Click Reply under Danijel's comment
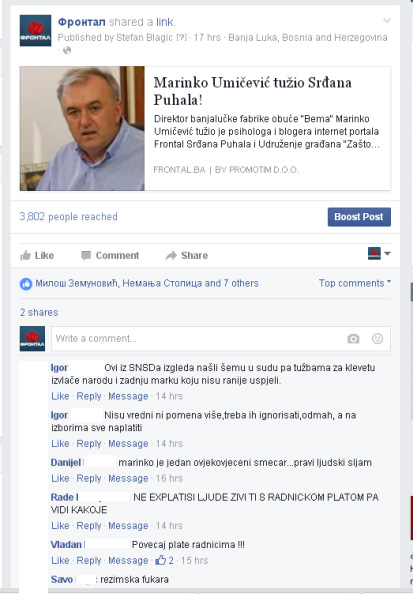 pos(89,478)
